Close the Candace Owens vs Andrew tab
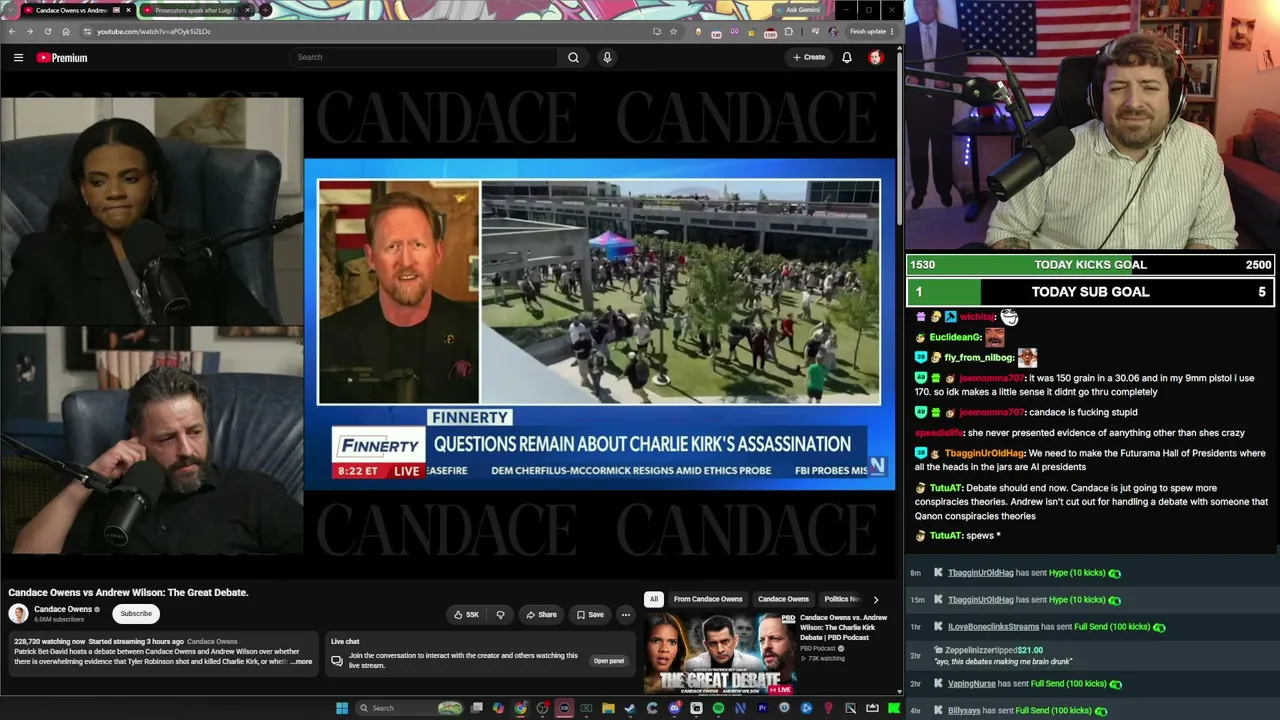The image size is (1280, 720). pyautogui.click(x=128, y=10)
